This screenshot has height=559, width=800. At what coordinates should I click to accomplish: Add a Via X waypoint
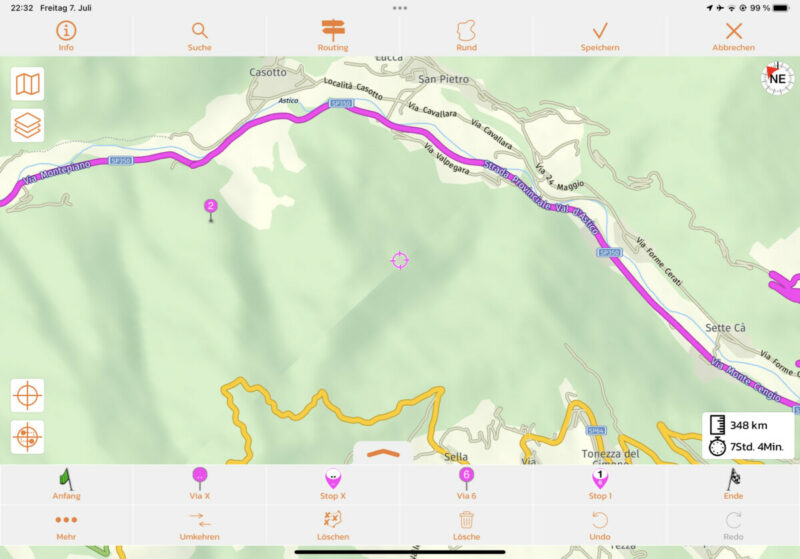[199, 484]
